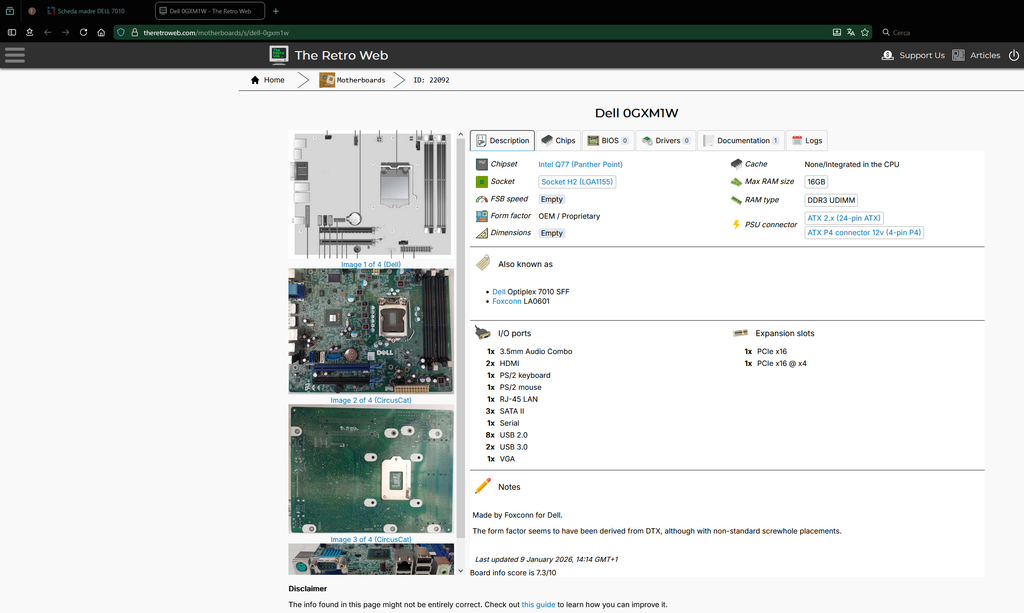Click the power icon in site header
The image size is (1024, 613).
1014,55
